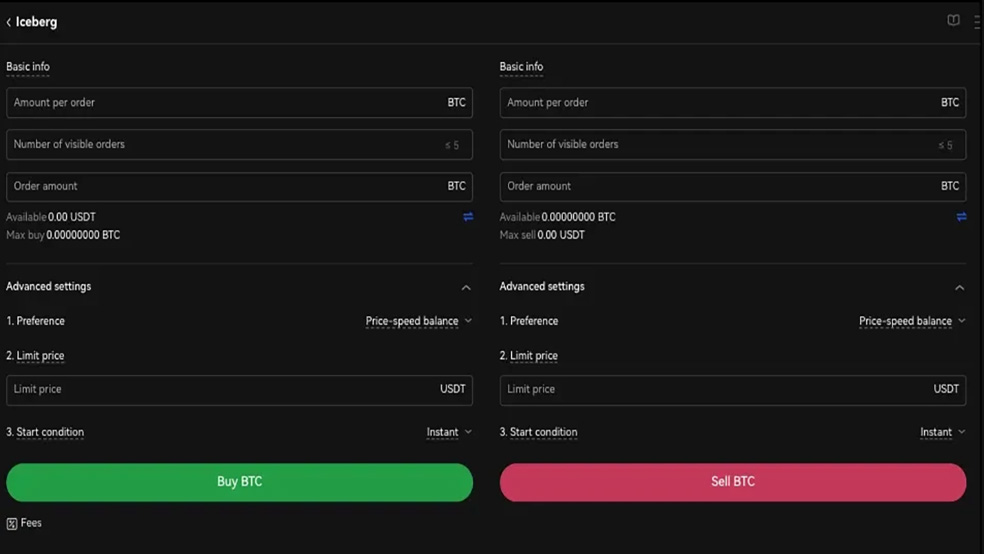Open the three-dot more menu
Viewport: 984px width, 554px height.
click(977, 22)
